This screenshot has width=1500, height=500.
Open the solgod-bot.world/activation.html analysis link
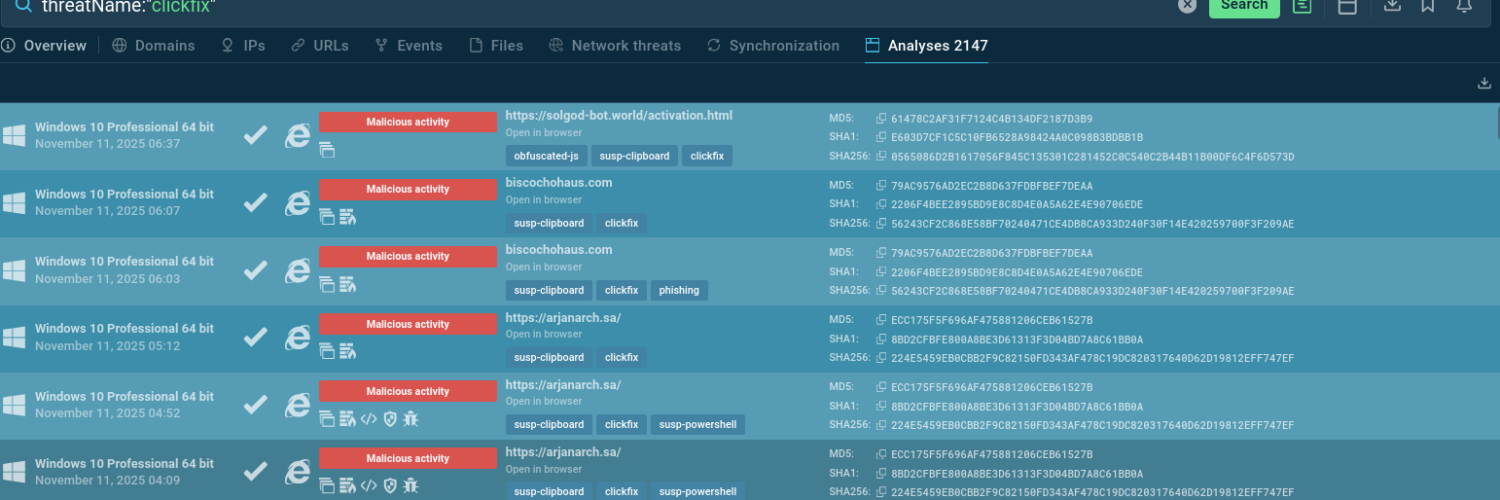pyautogui.click(x=619, y=116)
